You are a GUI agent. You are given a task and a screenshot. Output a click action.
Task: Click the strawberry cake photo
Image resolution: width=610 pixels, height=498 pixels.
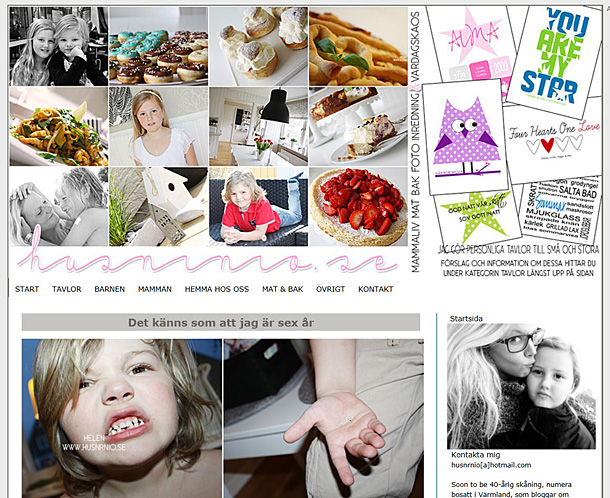point(358,207)
